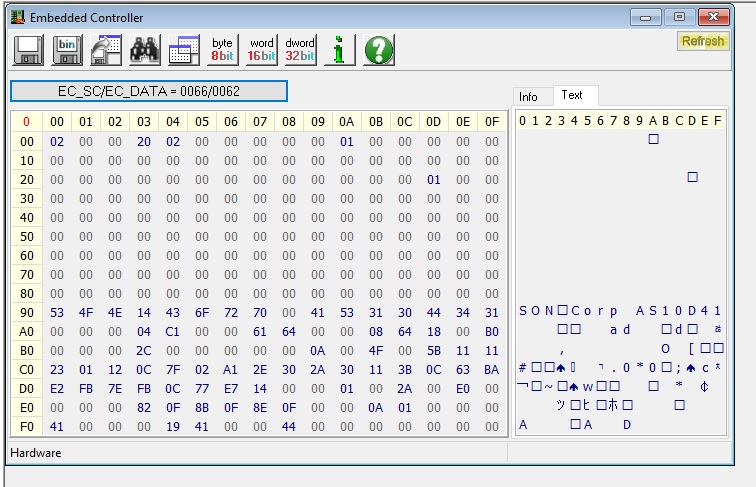
Task: Open help via green question mark
Action: pyautogui.click(x=378, y=50)
